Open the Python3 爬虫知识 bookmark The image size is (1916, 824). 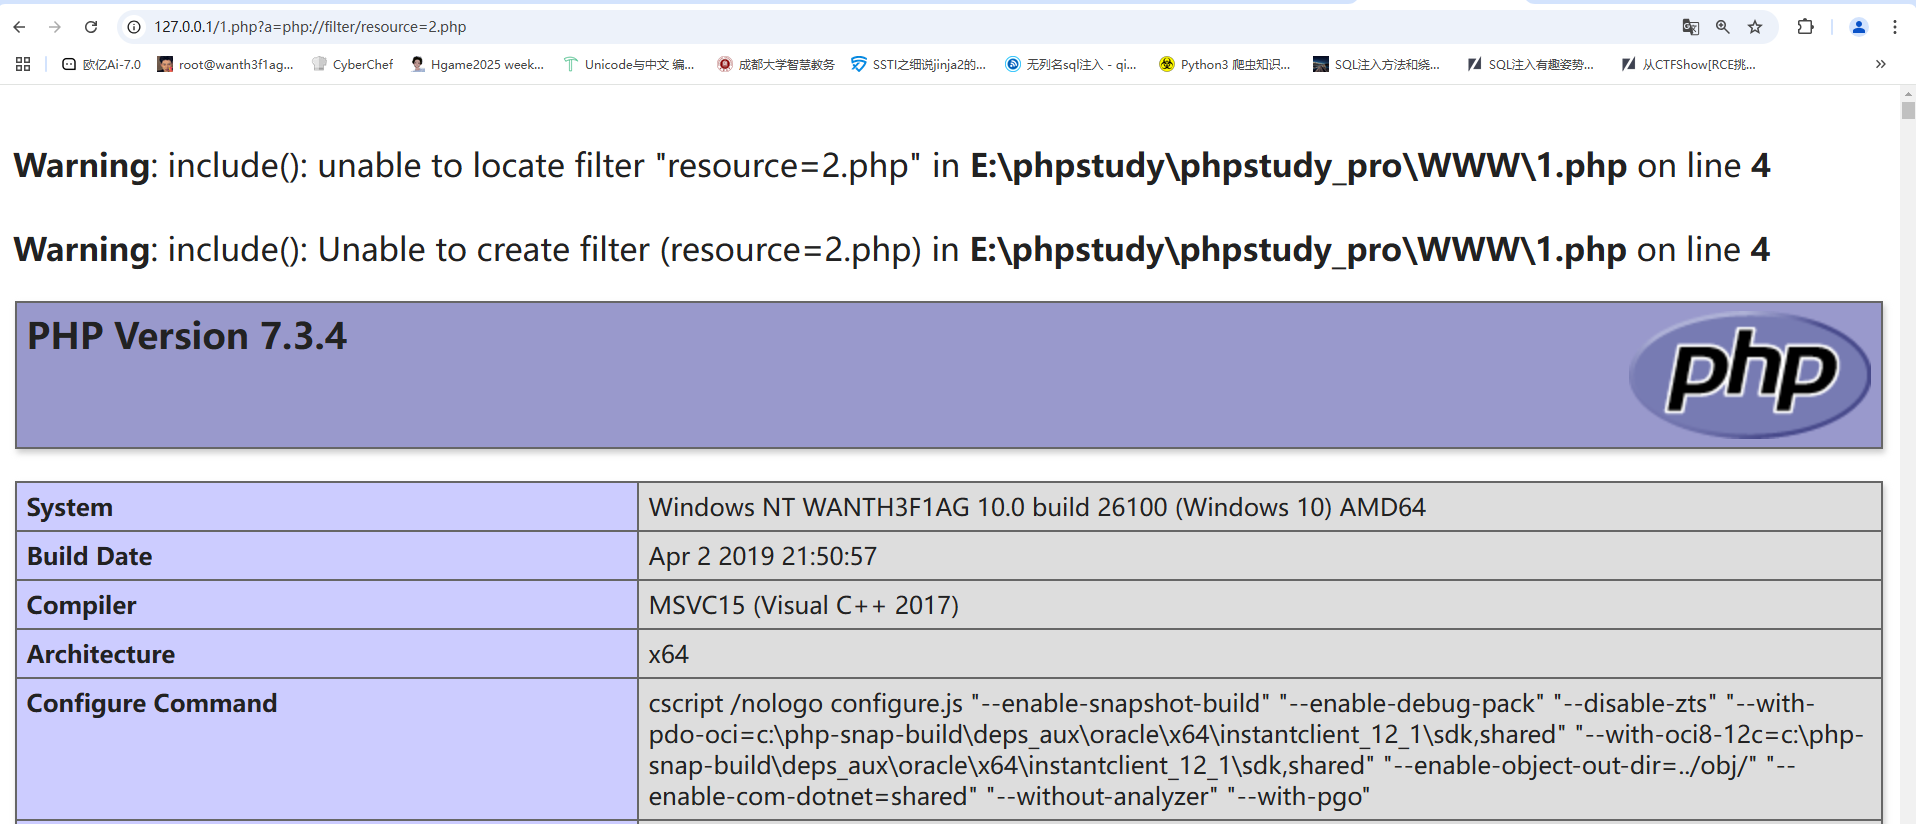pos(1225,64)
